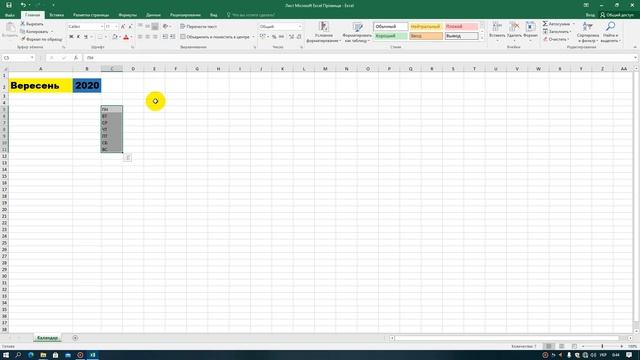Screen dimensions: 640x360
Task: Click the Cut (Вырезать) scissors button
Action: [32, 24]
